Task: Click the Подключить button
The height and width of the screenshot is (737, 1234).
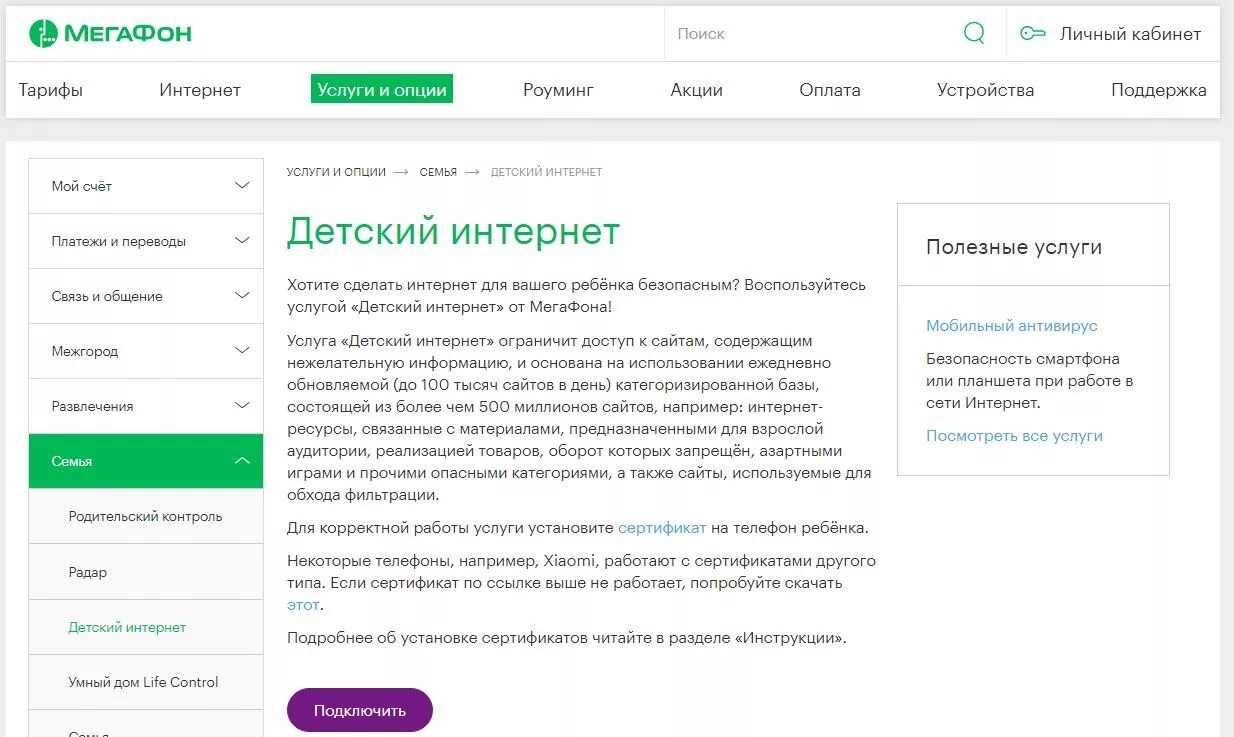Action: [359, 709]
